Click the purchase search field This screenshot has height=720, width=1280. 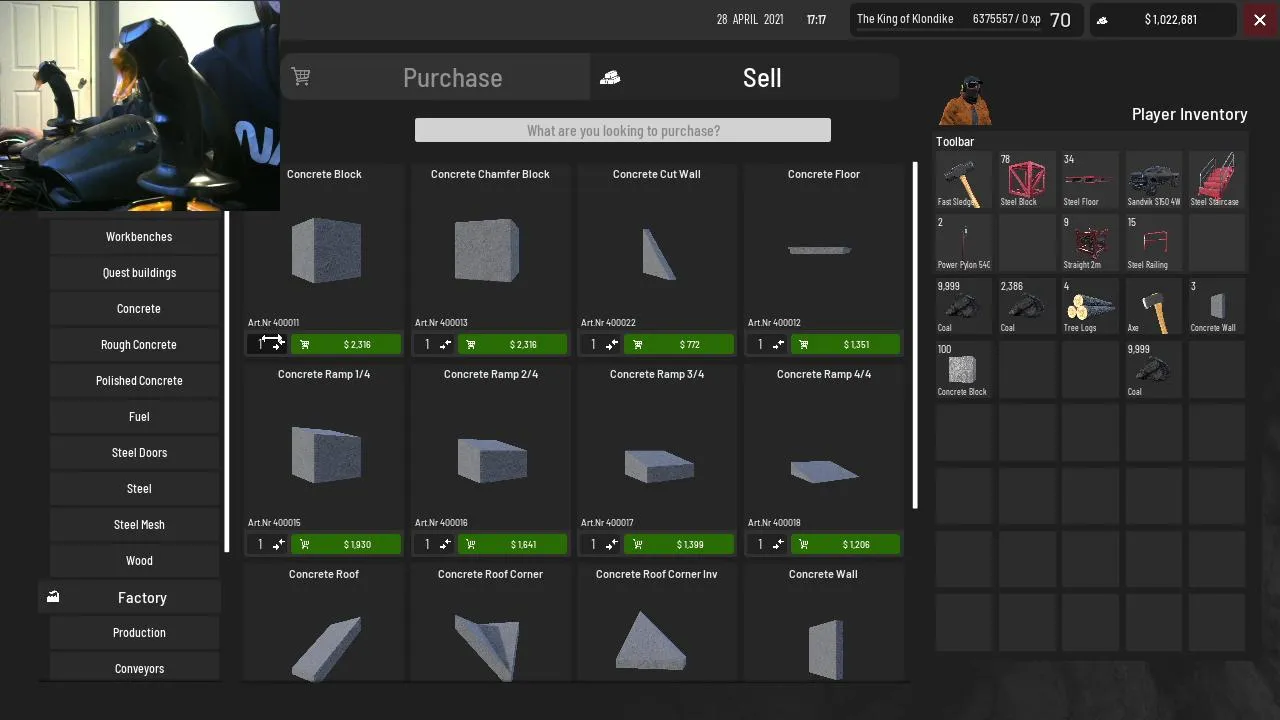pyautogui.click(x=623, y=130)
